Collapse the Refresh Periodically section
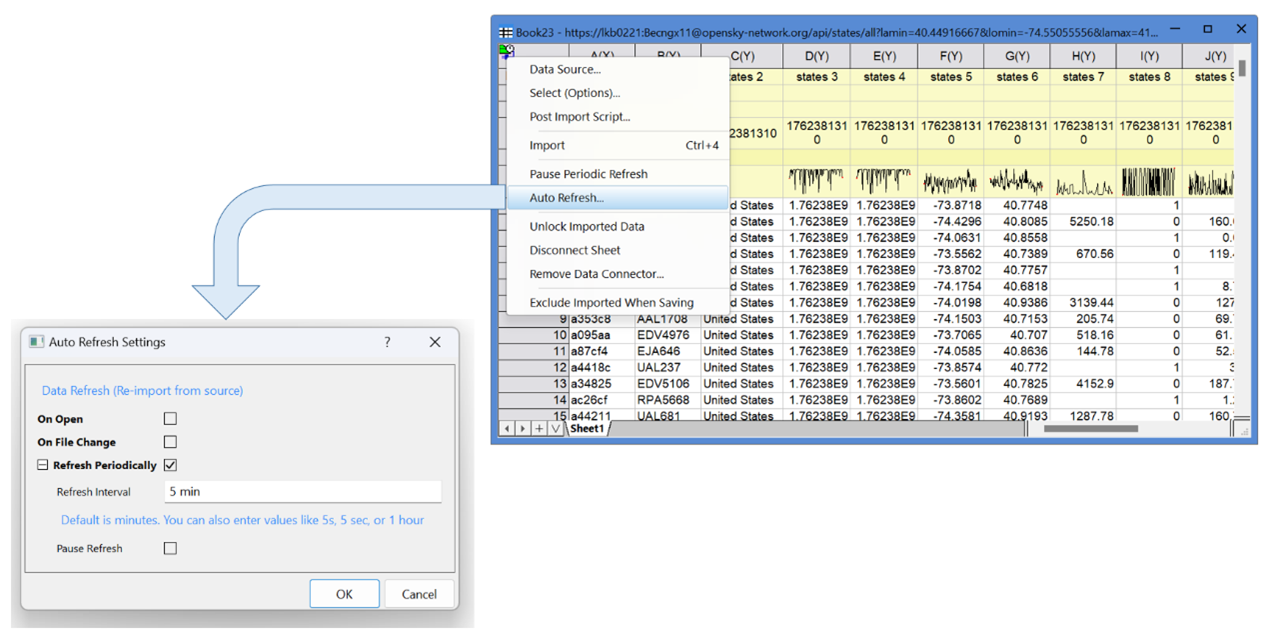This screenshot has width=1269, height=636. click(43, 465)
